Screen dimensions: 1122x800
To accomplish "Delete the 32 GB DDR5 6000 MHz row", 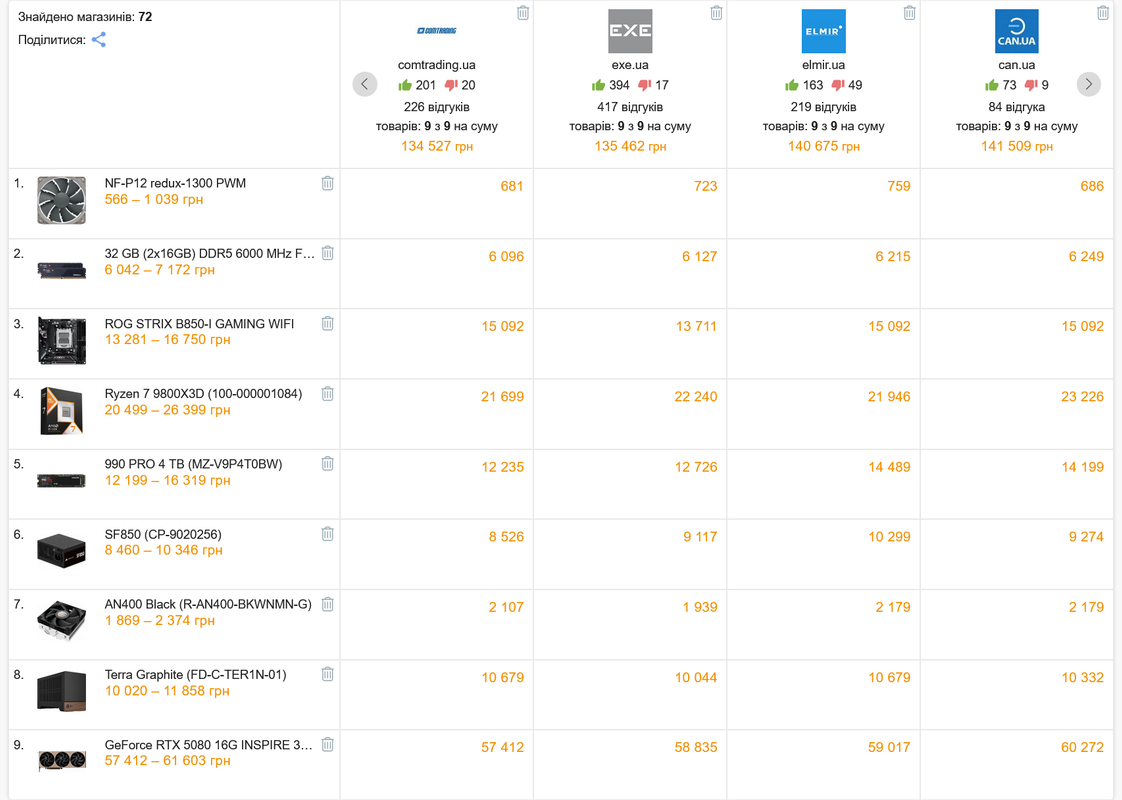I will [328, 253].
